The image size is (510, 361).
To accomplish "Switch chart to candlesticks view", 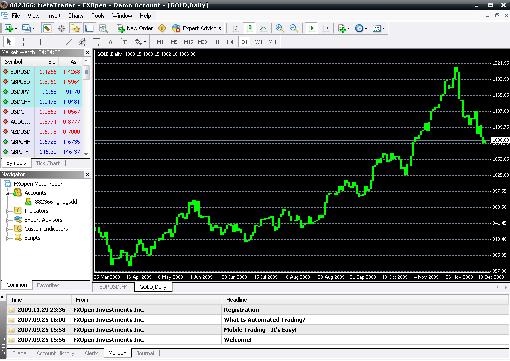I will coord(249,28).
